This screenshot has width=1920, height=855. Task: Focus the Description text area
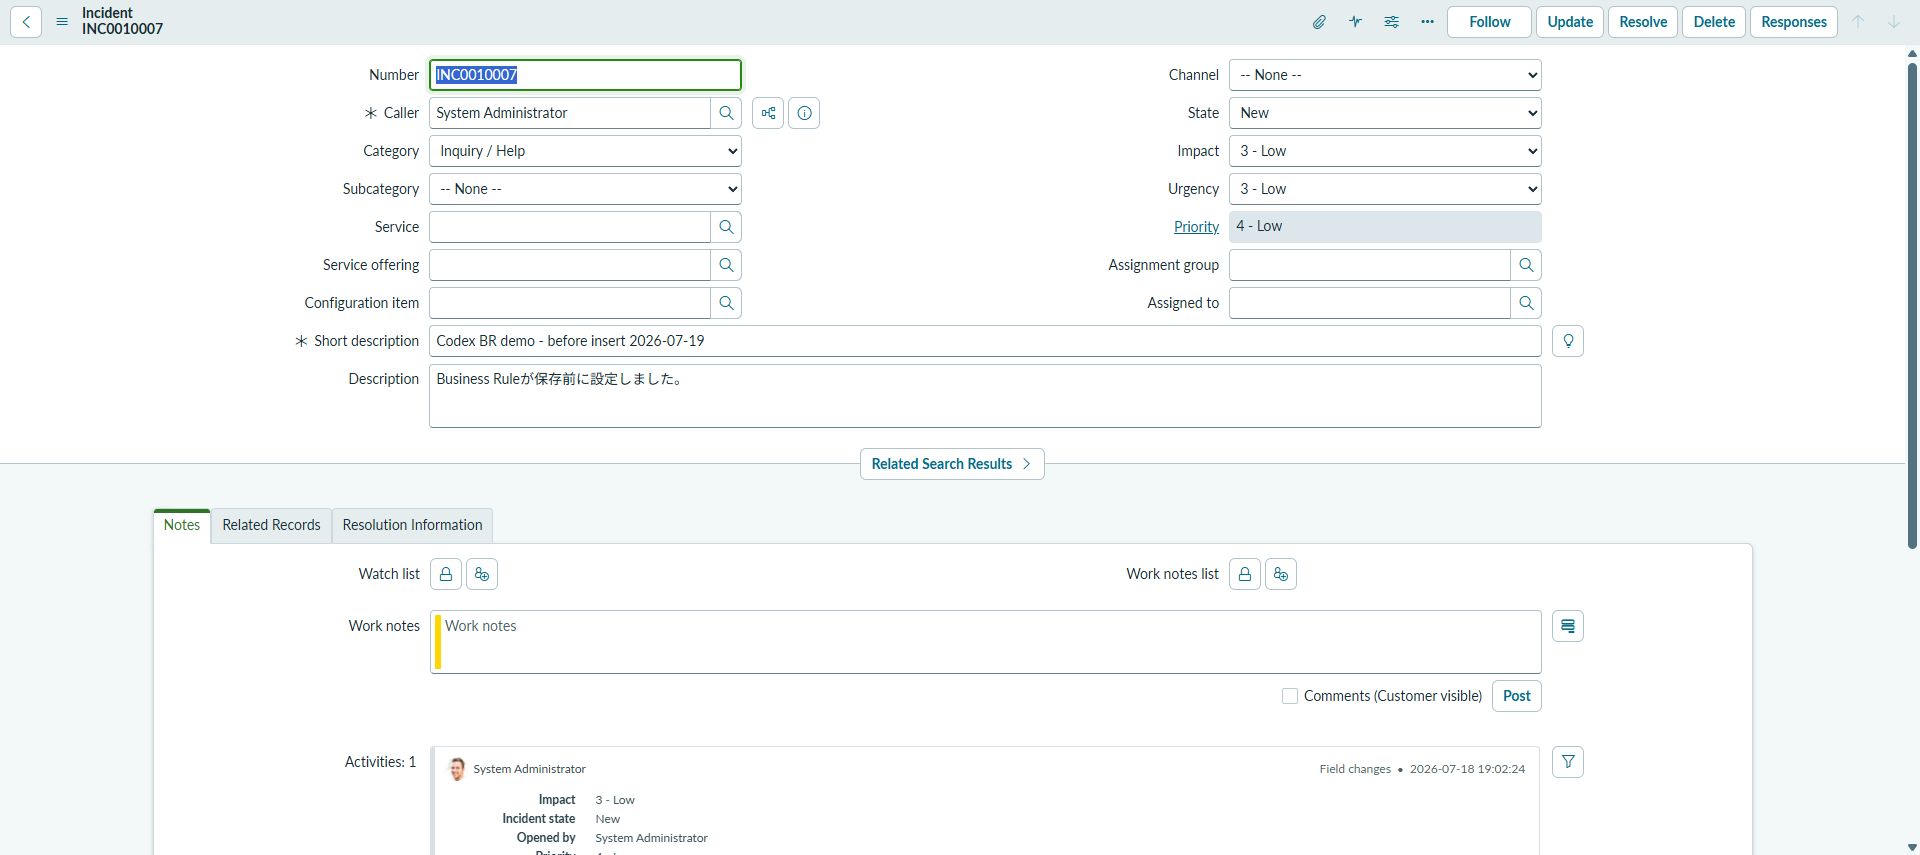point(985,396)
